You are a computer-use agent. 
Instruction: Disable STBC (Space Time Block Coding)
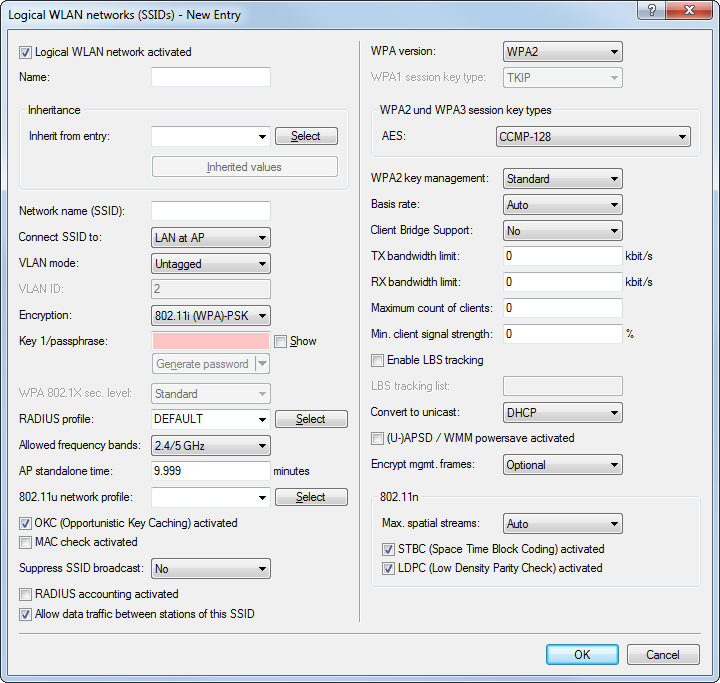click(x=389, y=549)
